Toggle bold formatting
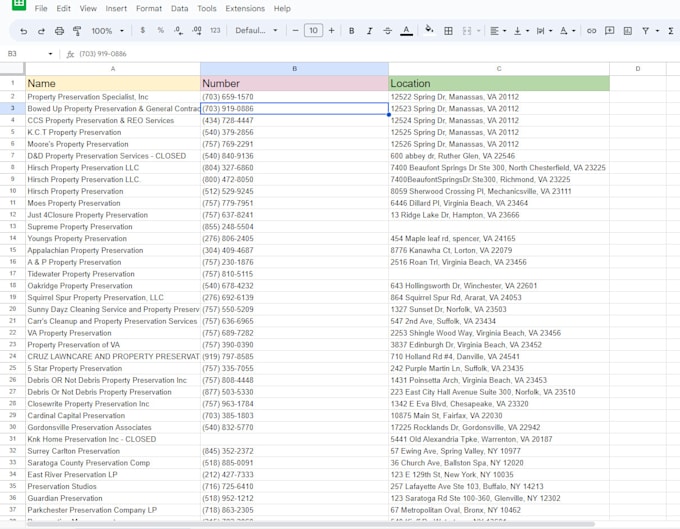The height and width of the screenshot is (529, 680). click(x=351, y=31)
